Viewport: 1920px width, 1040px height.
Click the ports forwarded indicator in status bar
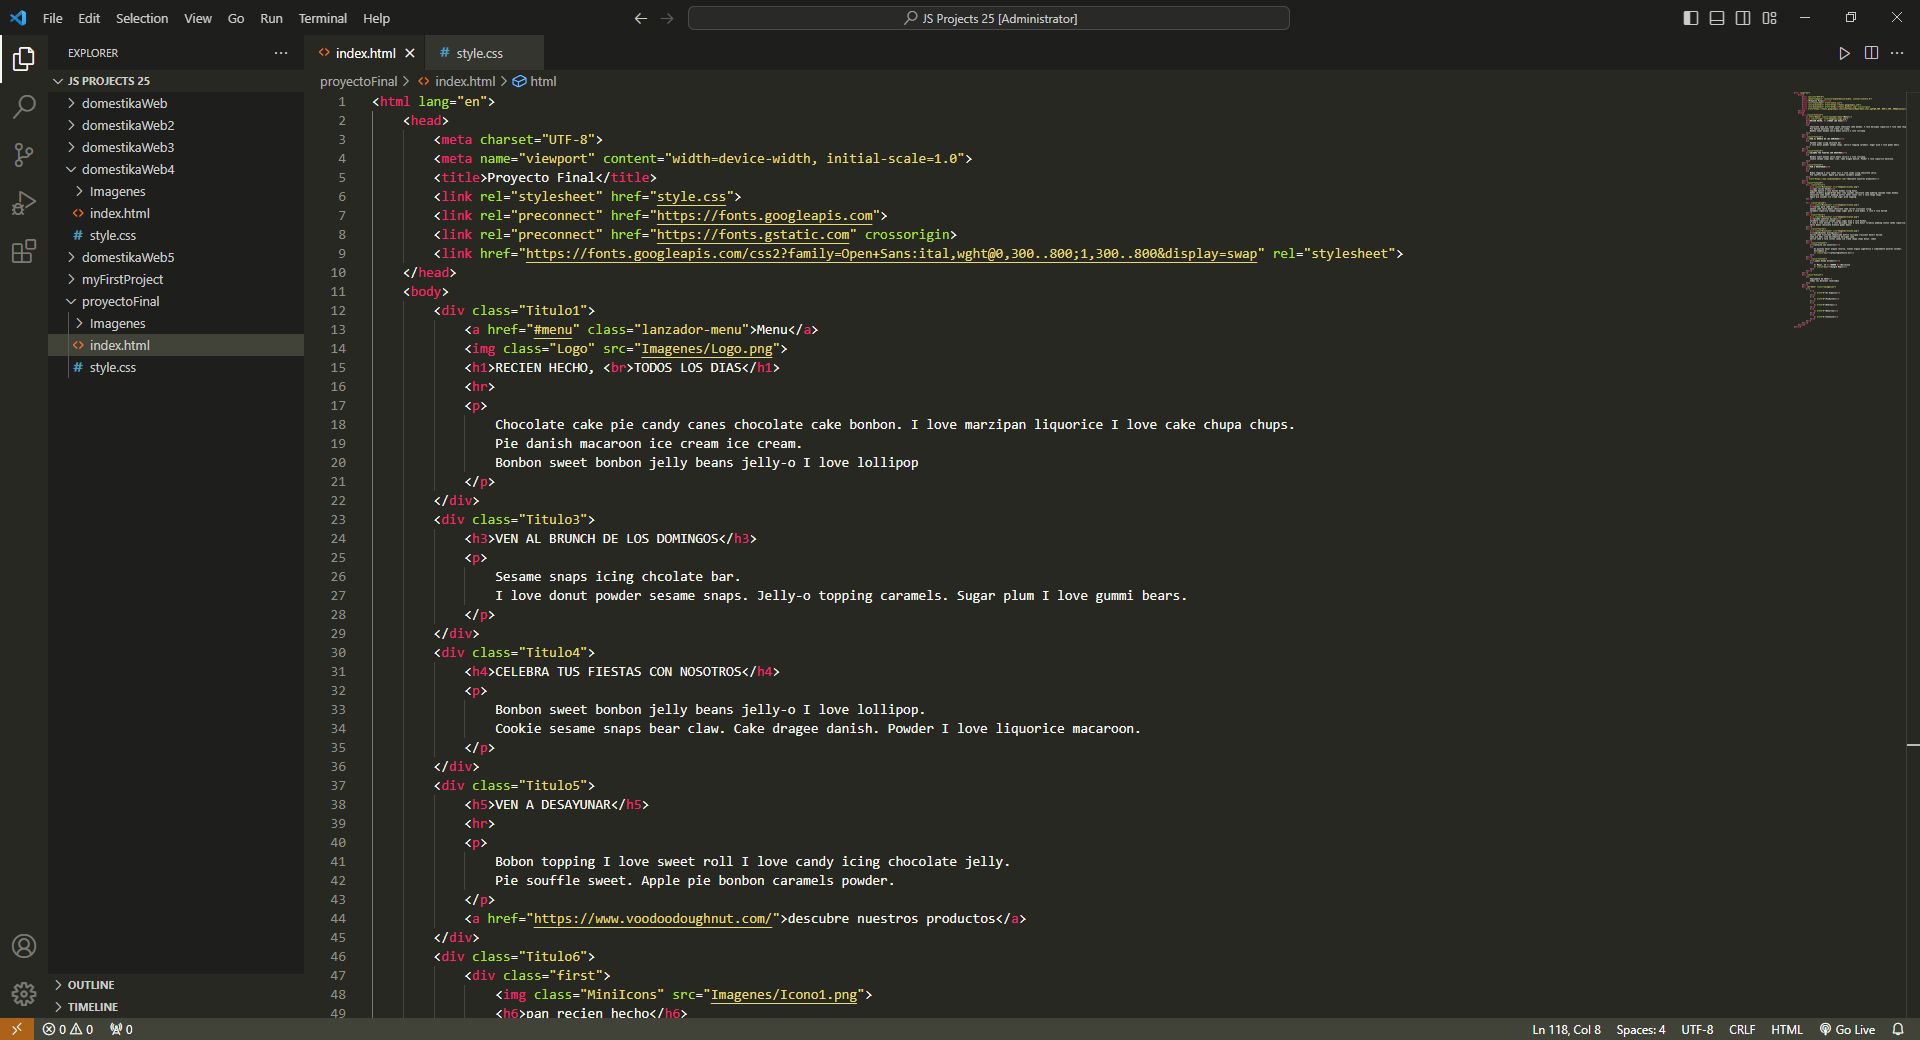(121, 1029)
